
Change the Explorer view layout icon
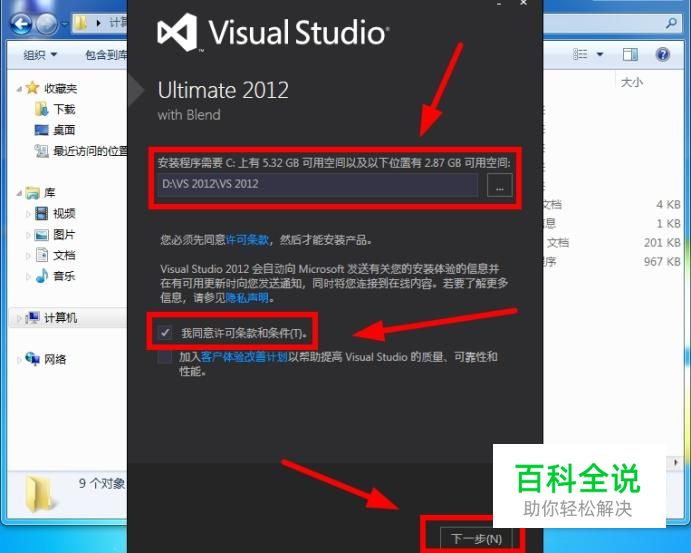(x=580, y=54)
